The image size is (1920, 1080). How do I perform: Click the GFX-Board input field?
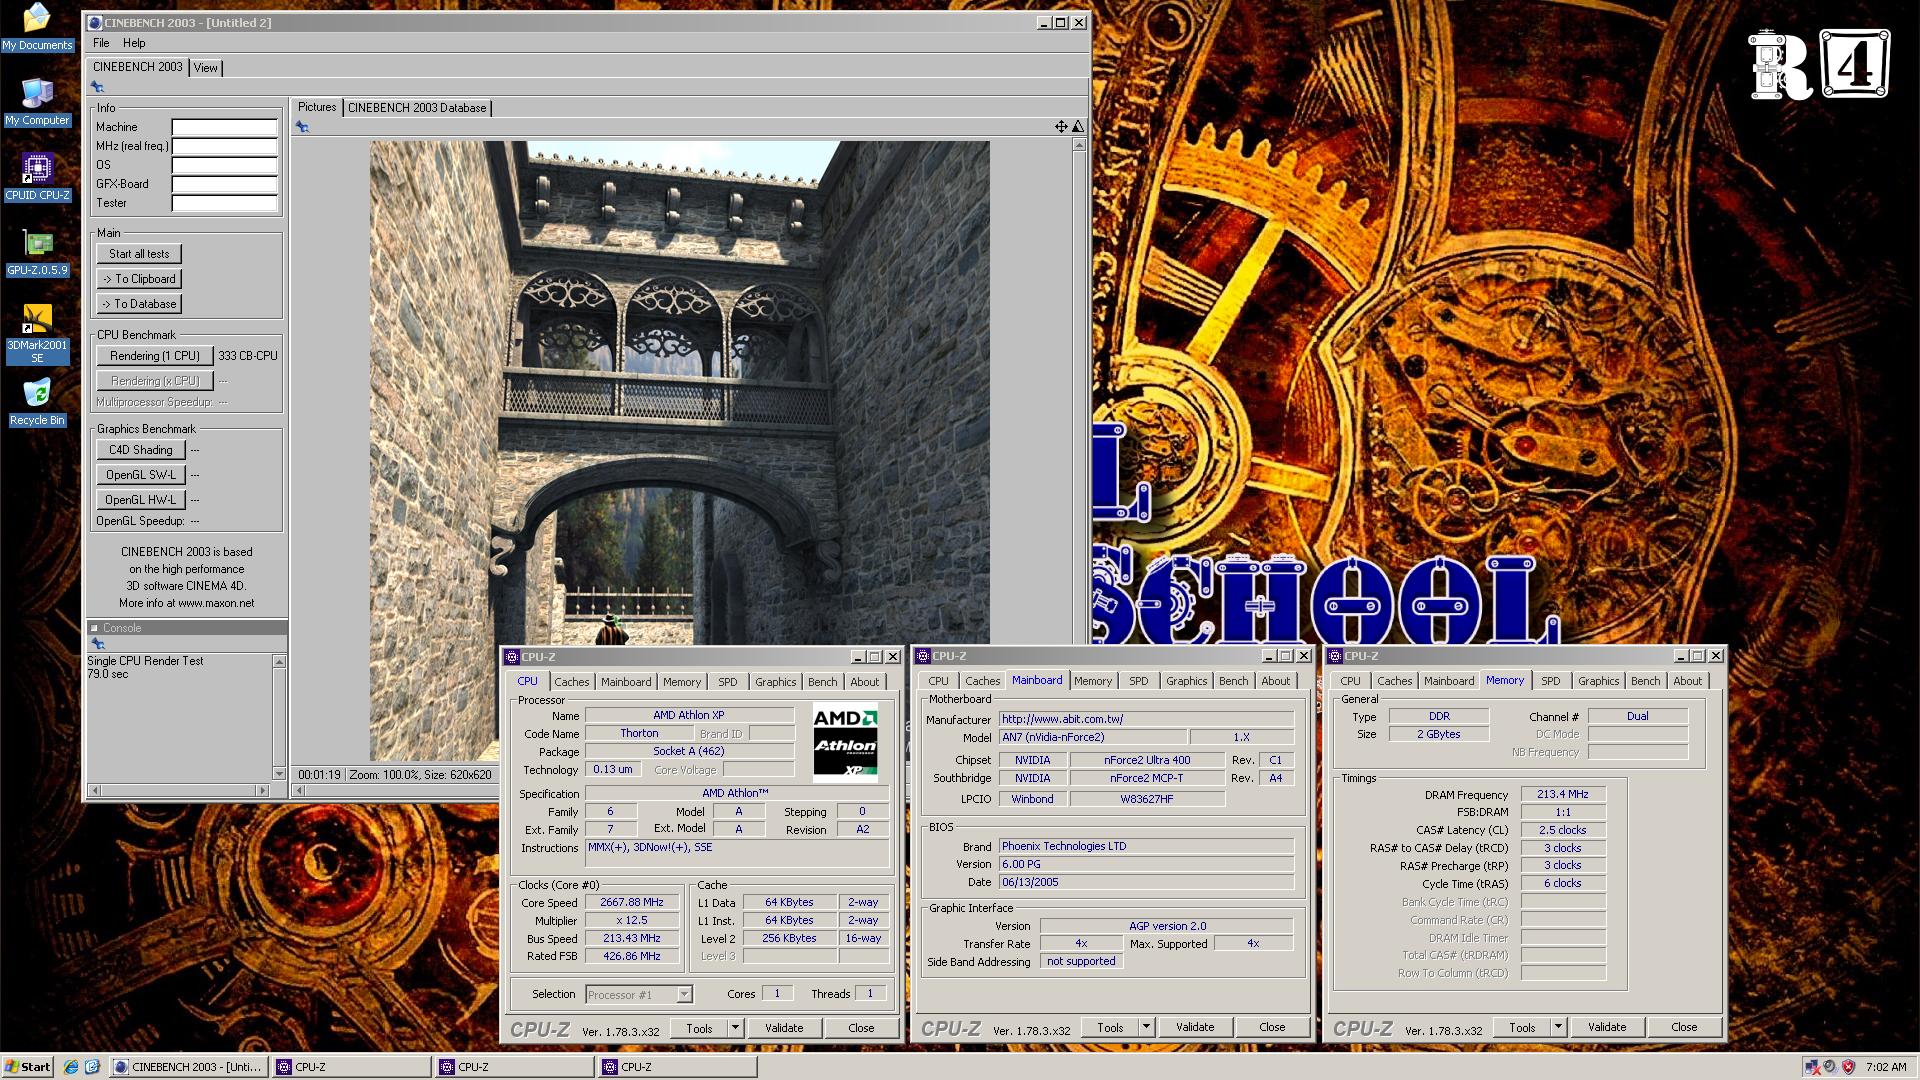225,184
